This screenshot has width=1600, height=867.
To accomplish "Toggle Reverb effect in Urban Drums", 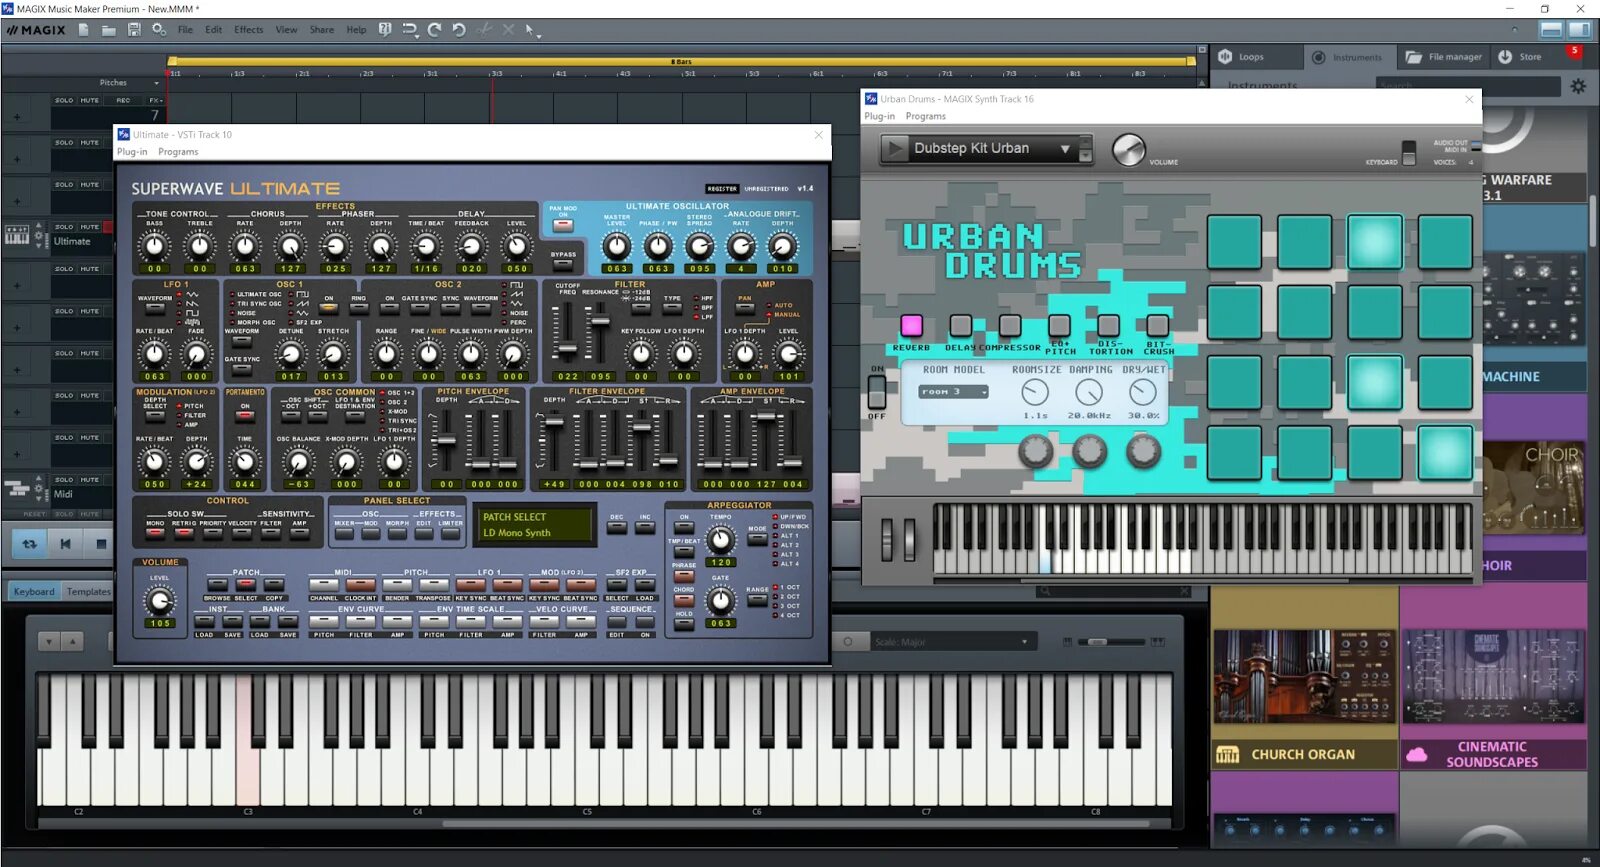I will pos(911,325).
